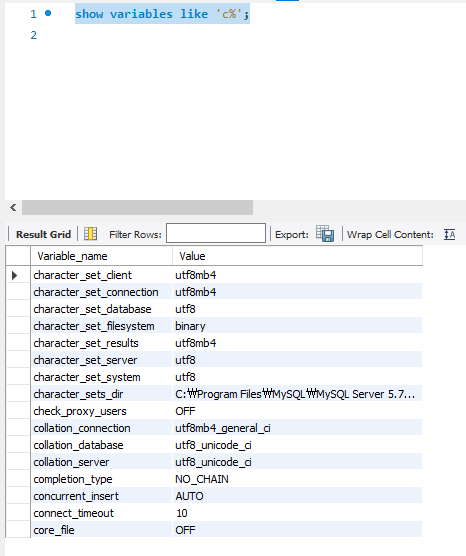
Task: Select the completion_type cell
Action: point(101,479)
